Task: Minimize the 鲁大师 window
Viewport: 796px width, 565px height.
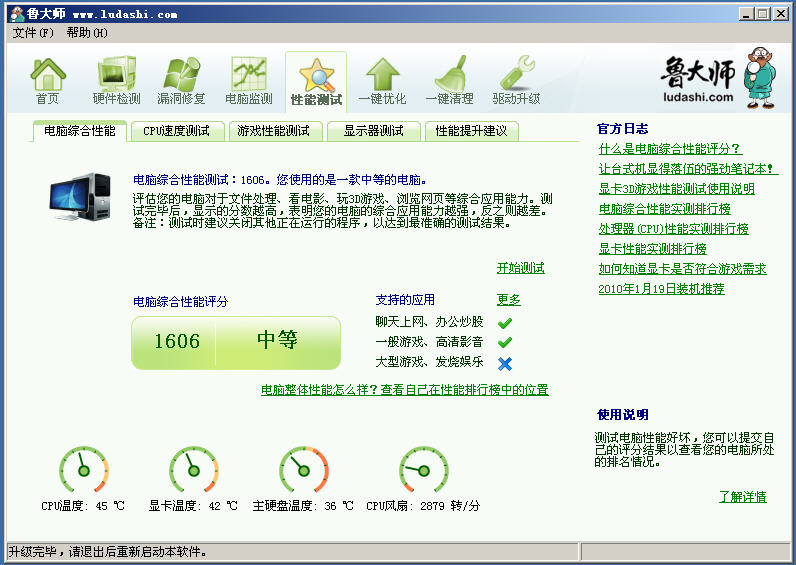Action: point(745,14)
